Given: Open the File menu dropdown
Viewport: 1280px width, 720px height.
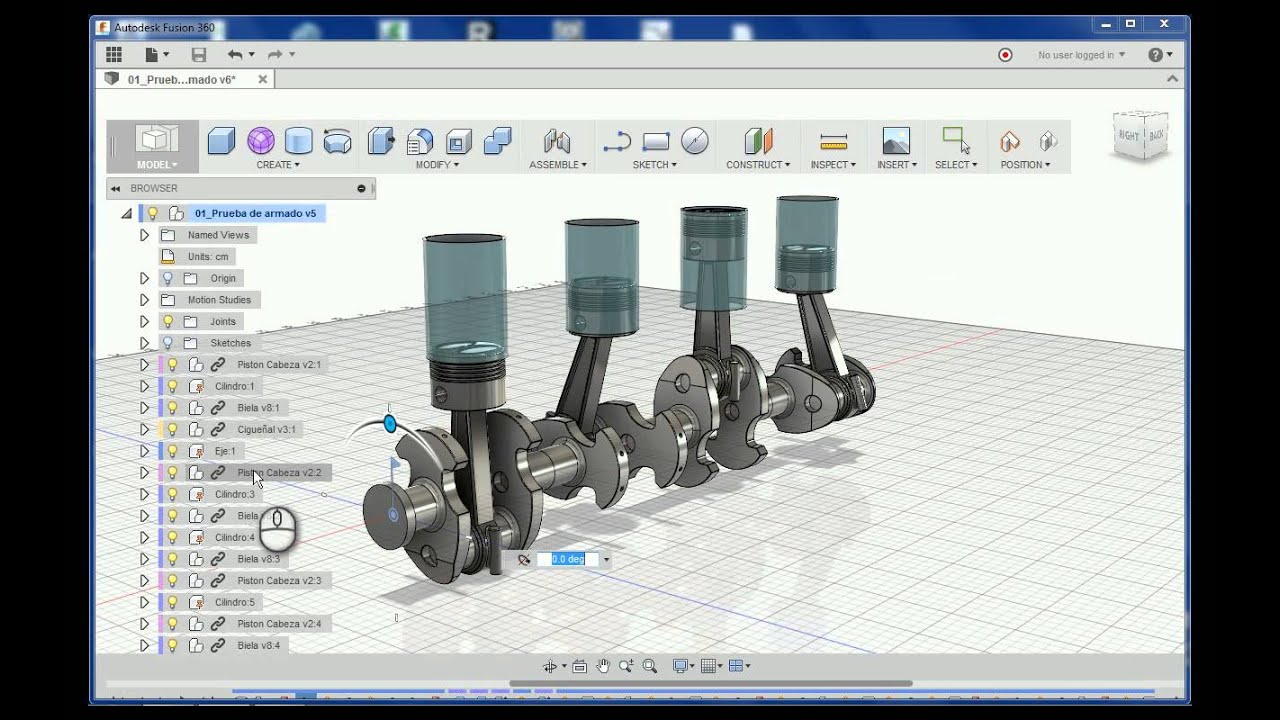Looking at the screenshot, I should [x=156, y=54].
